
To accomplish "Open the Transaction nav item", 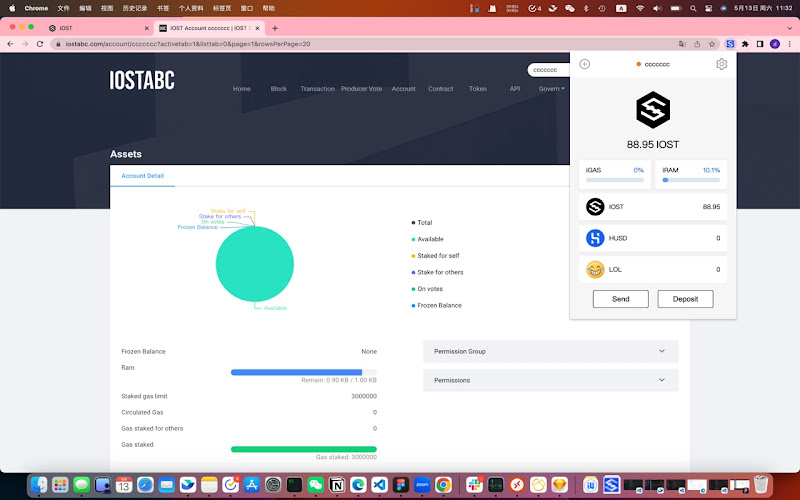I will 317,89.
